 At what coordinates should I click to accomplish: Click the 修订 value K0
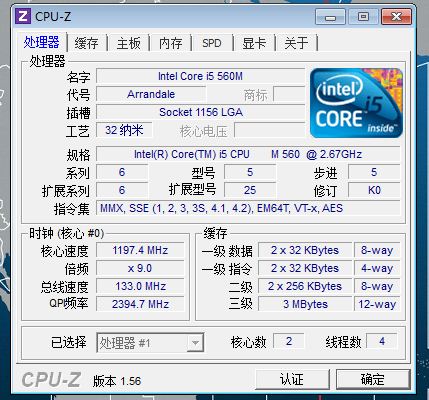click(x=374, y=190)
